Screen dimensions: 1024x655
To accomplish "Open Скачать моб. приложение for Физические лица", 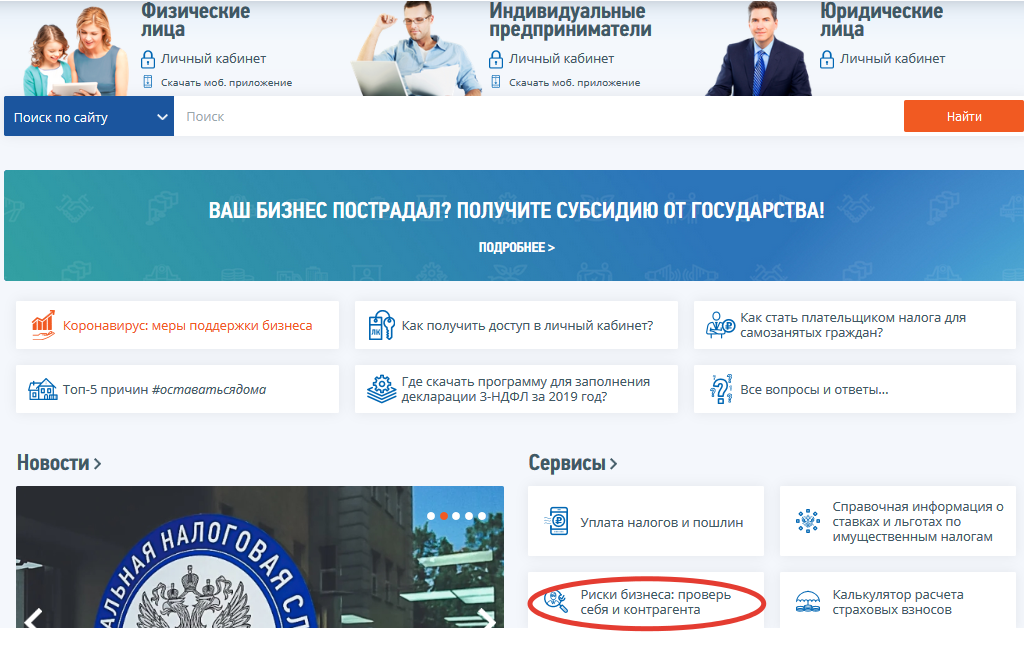I will tap(227, 82).
